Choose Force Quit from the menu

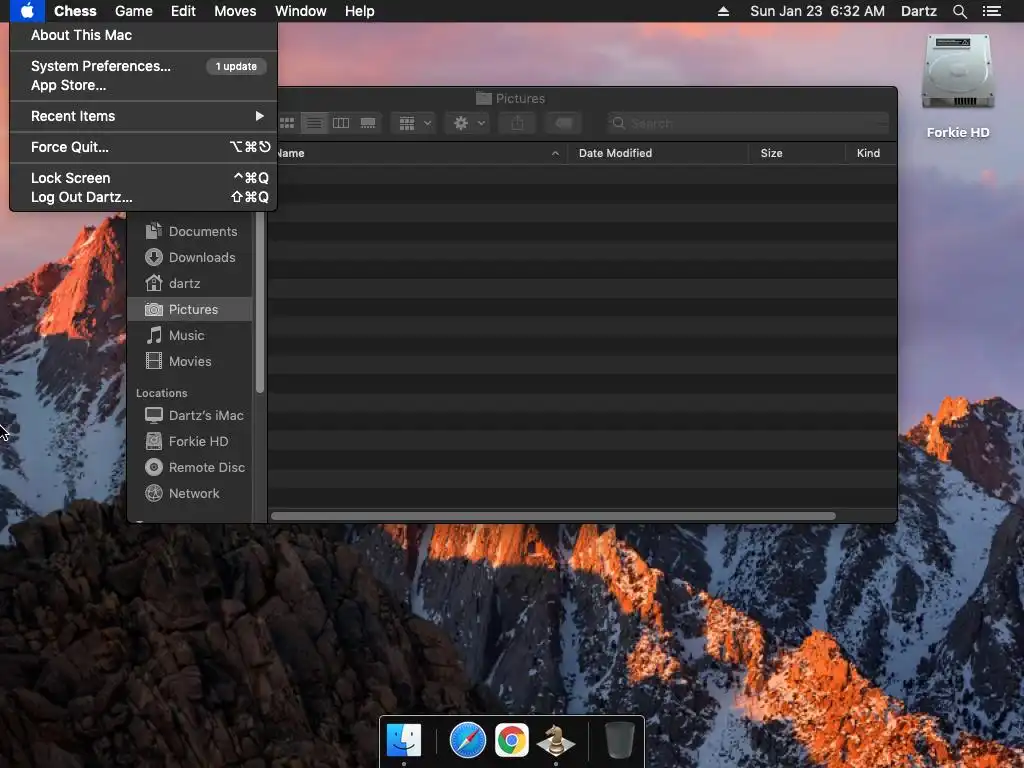point(143,147)
